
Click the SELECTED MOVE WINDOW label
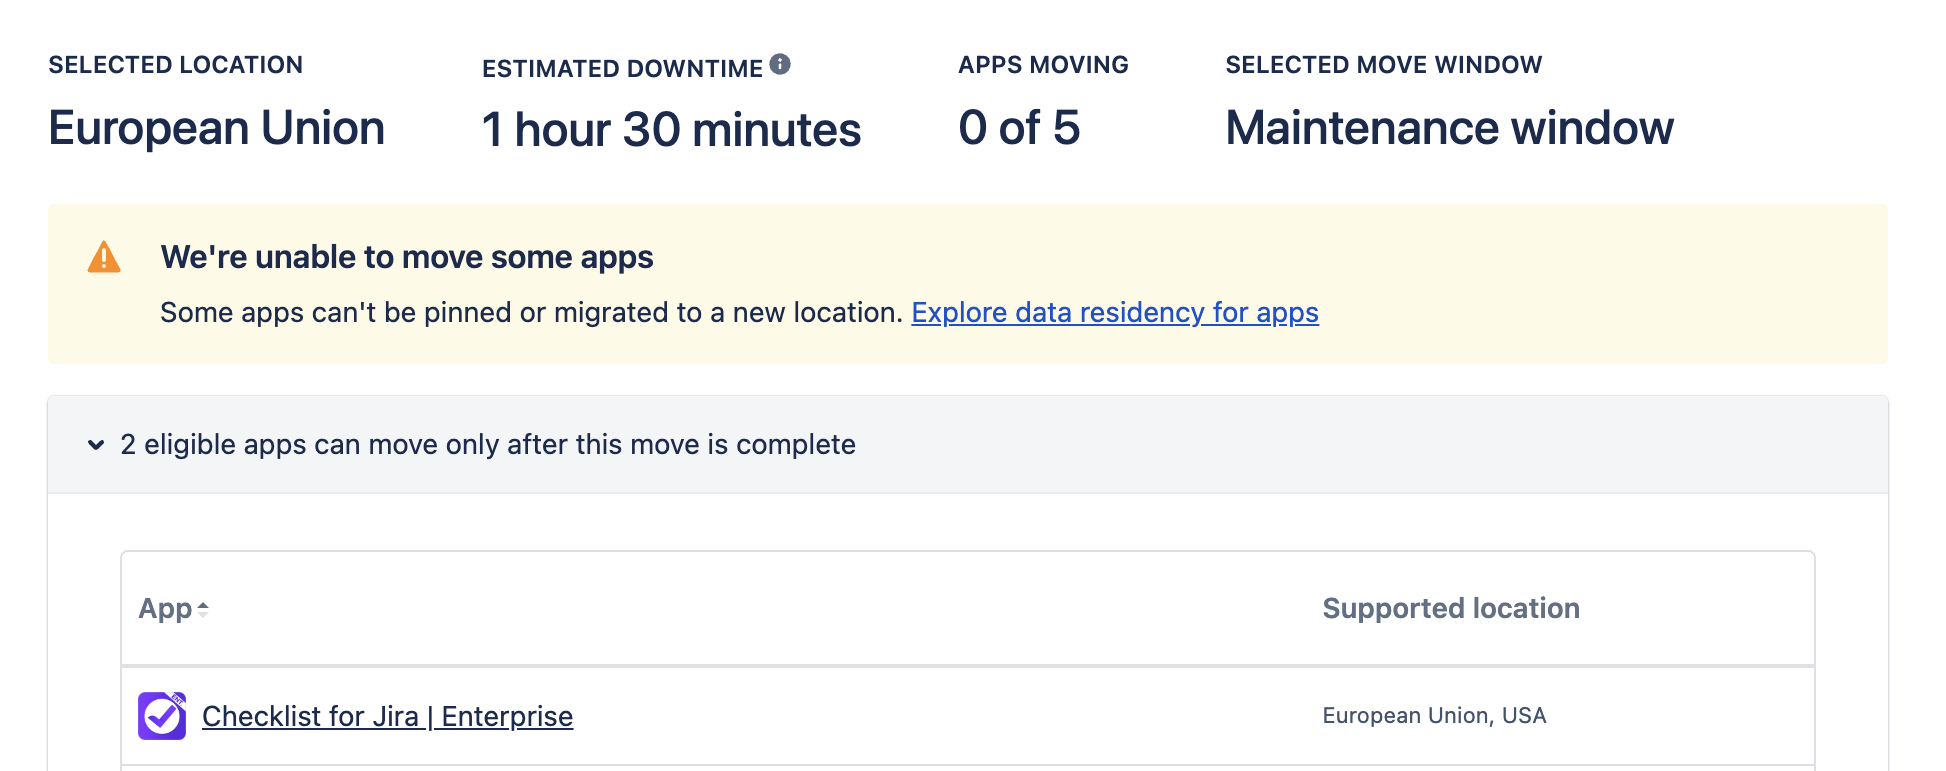[1383, 65]
